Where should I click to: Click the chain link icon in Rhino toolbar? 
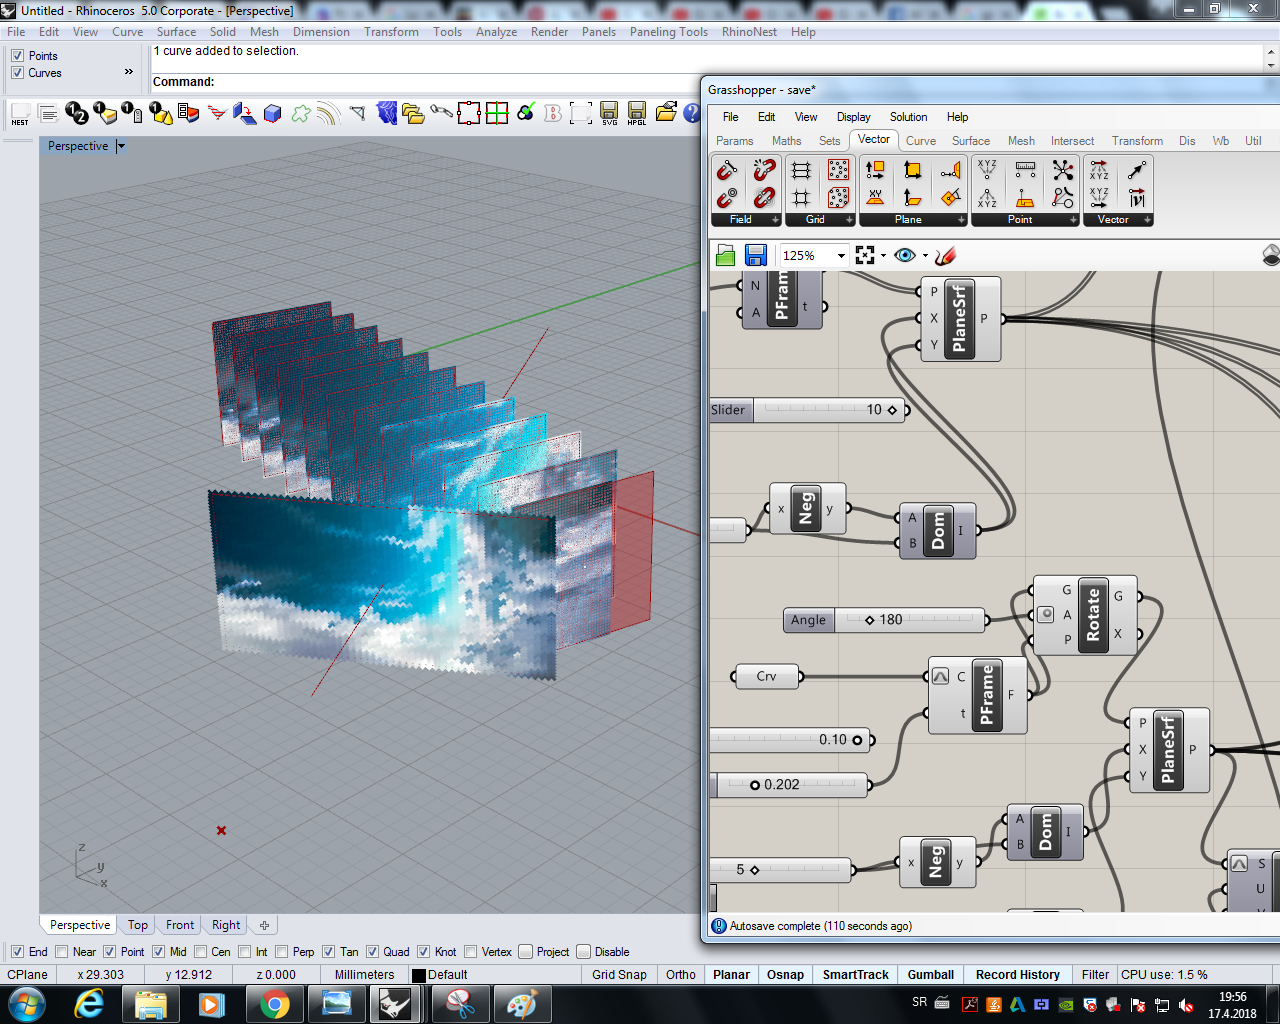point(441,113)
